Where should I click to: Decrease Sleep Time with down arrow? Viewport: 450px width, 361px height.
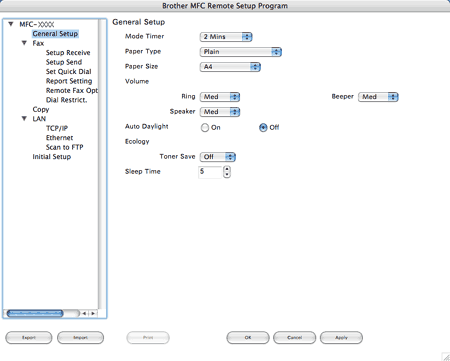[227, 175]
